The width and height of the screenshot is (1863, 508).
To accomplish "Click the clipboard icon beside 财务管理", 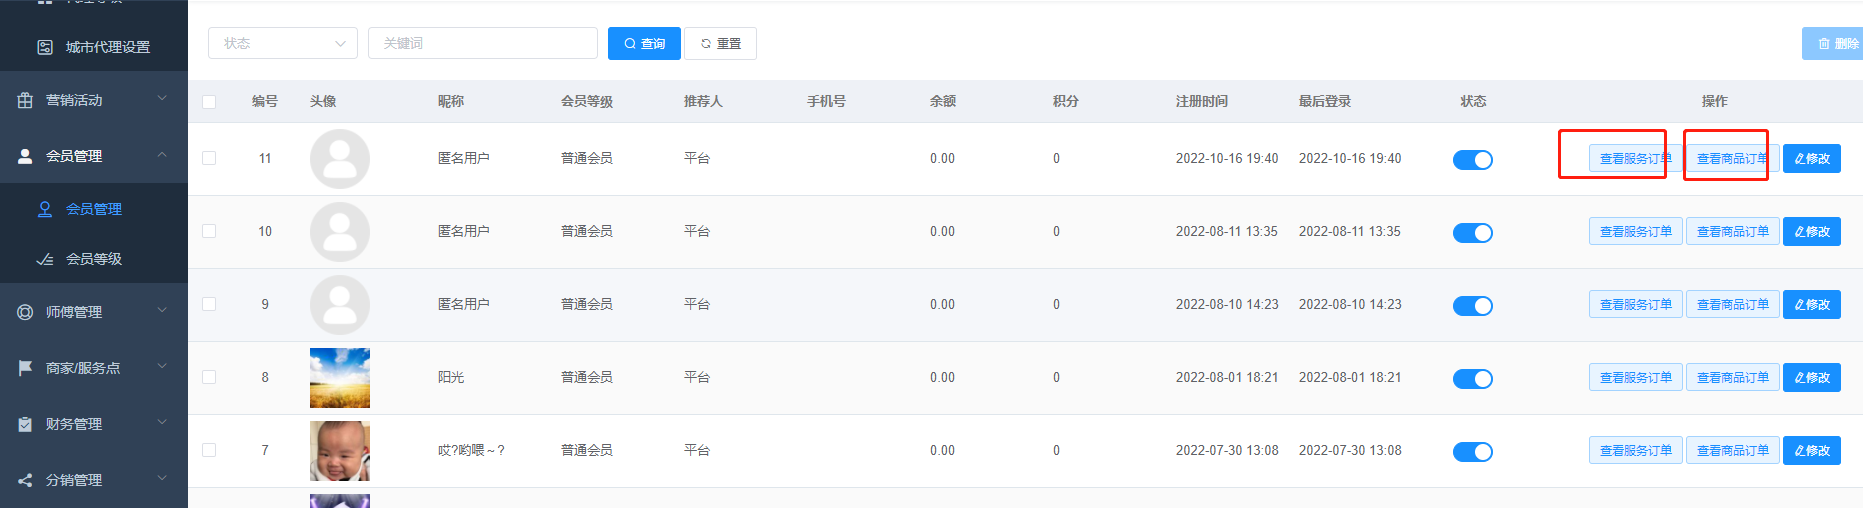I will click(x=25, y=424).
